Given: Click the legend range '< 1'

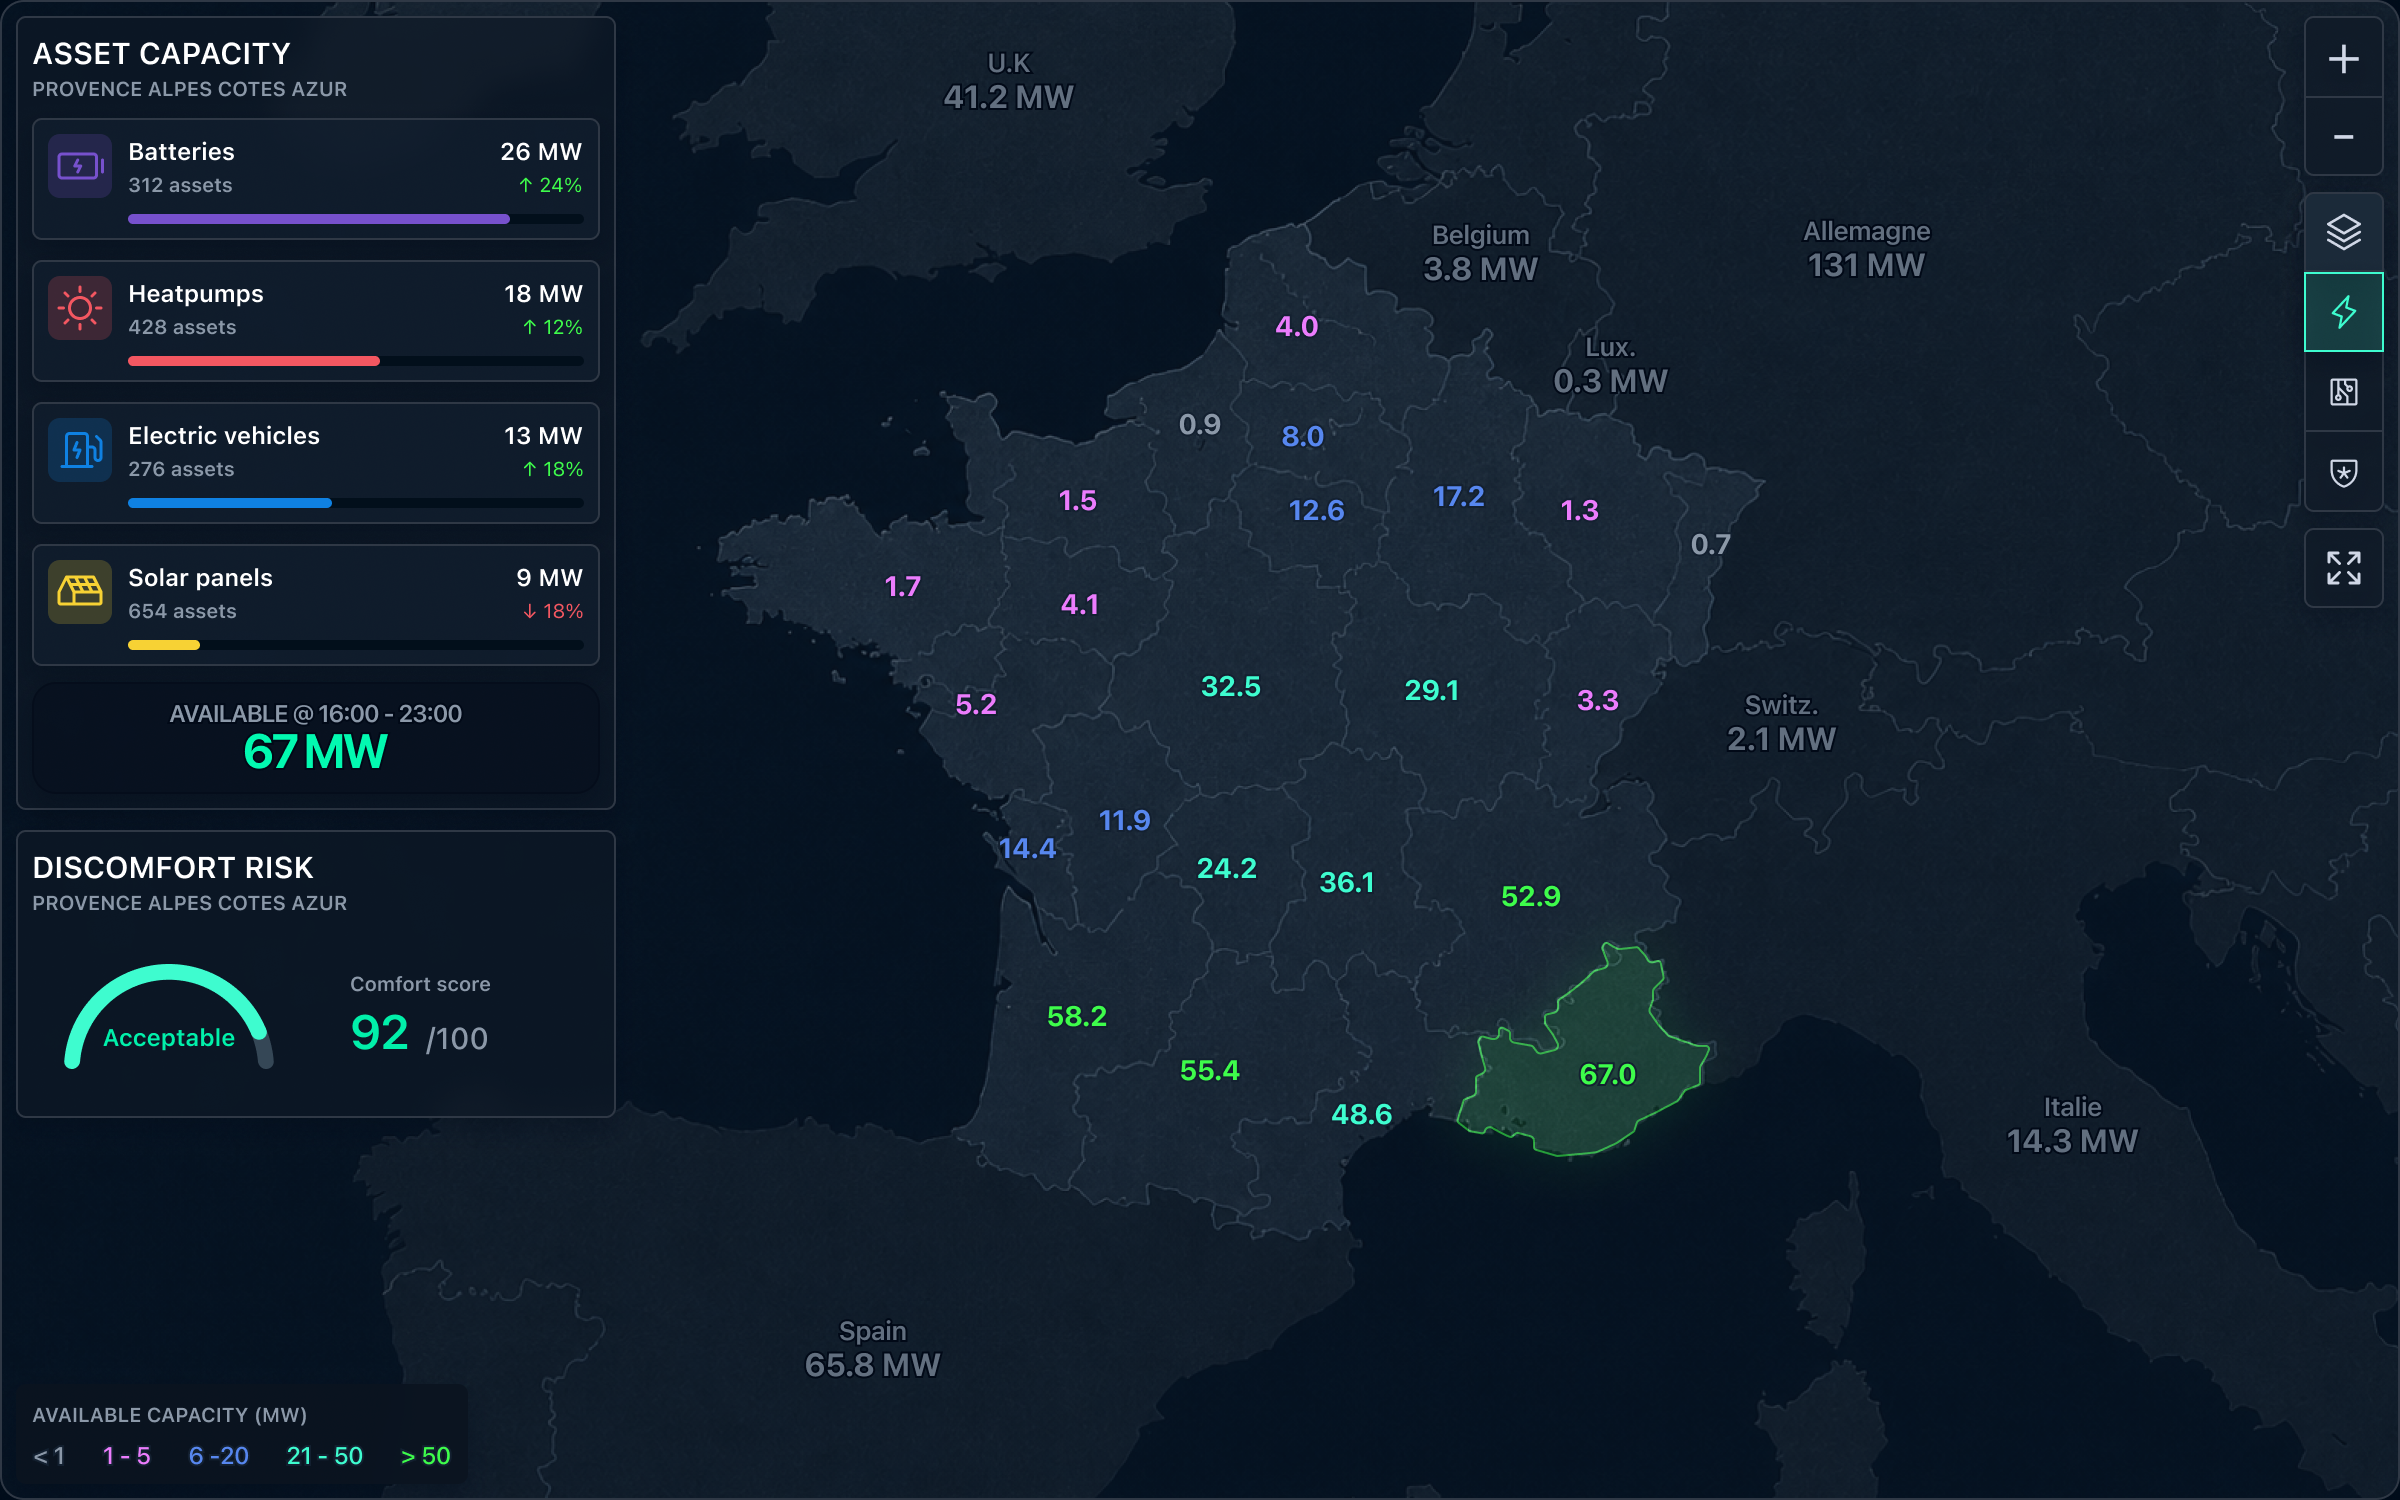Looking at the screenshot, I should (49, 1456).
